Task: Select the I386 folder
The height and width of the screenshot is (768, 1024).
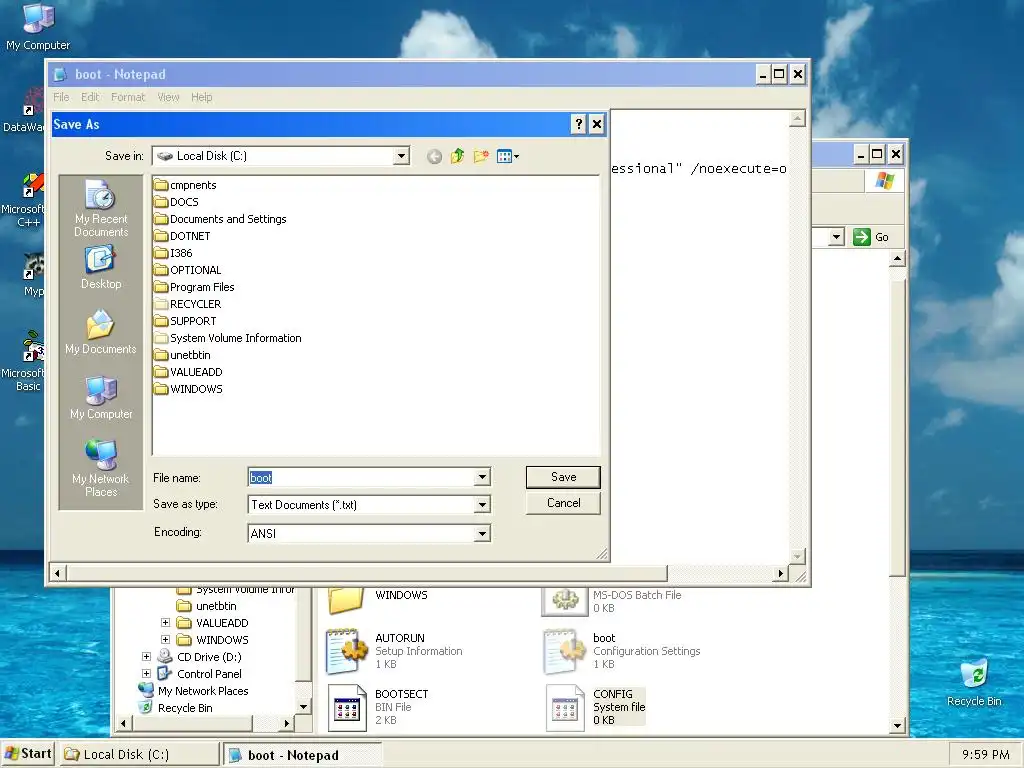Action: pyautogui.click(x=173, y=253)
